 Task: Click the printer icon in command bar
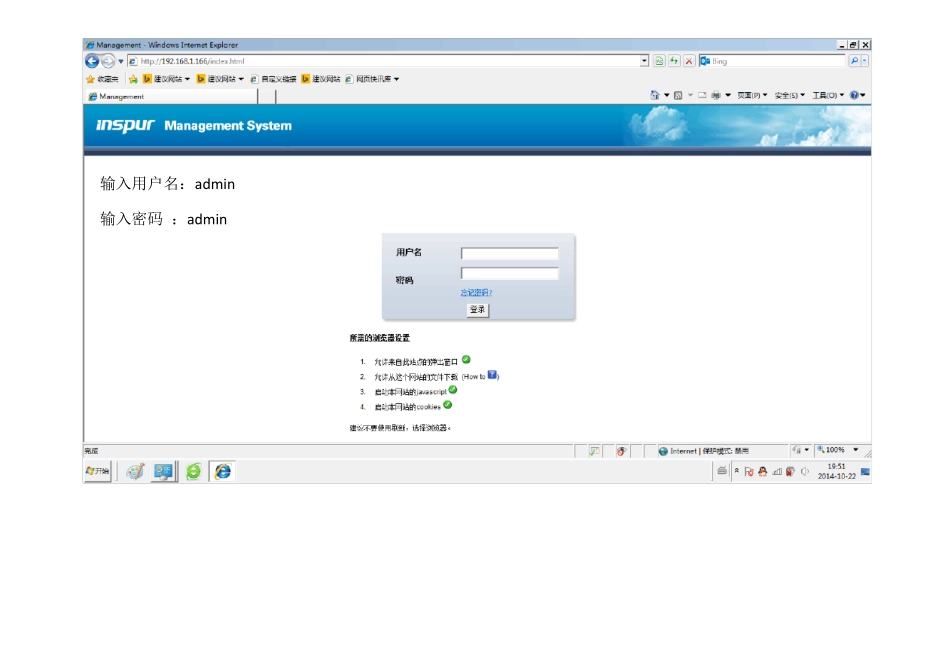coord(716,95)
